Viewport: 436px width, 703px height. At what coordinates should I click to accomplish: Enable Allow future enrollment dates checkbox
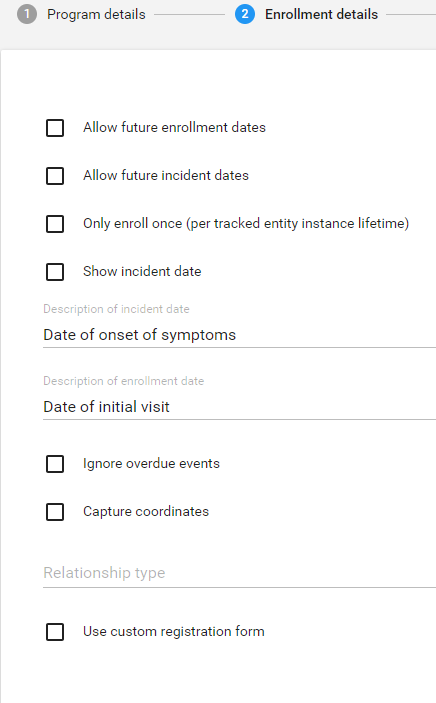(x=55, y=128)
